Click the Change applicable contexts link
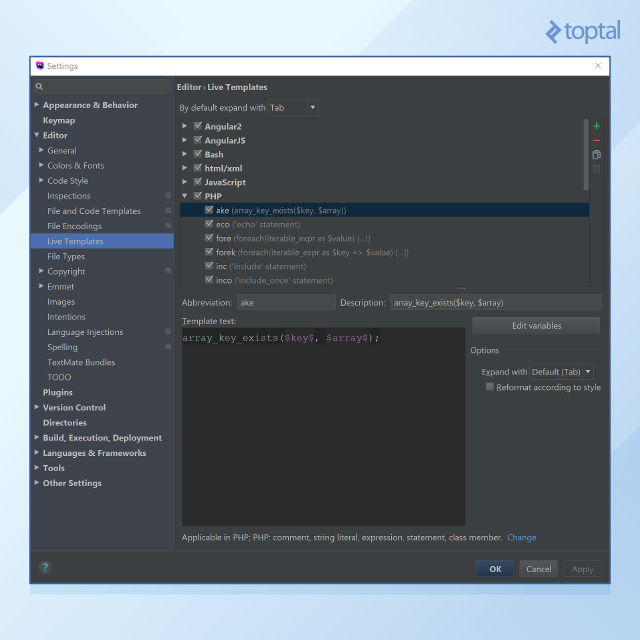This screenshot has width=640, height=640. [522, 538]
